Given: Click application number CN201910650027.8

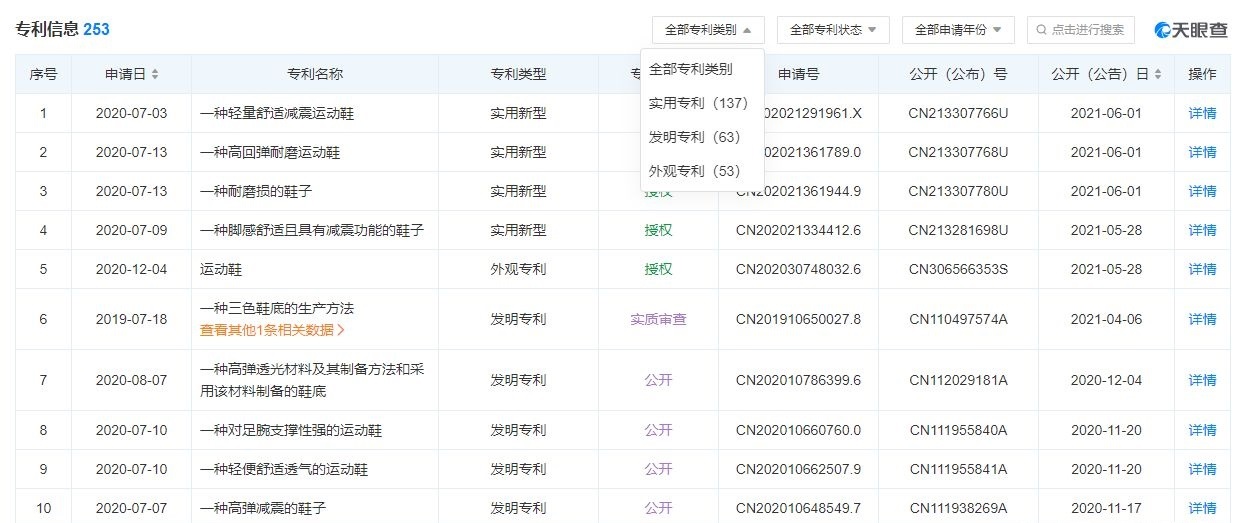Looking at the screenshot, I should 798,319.
